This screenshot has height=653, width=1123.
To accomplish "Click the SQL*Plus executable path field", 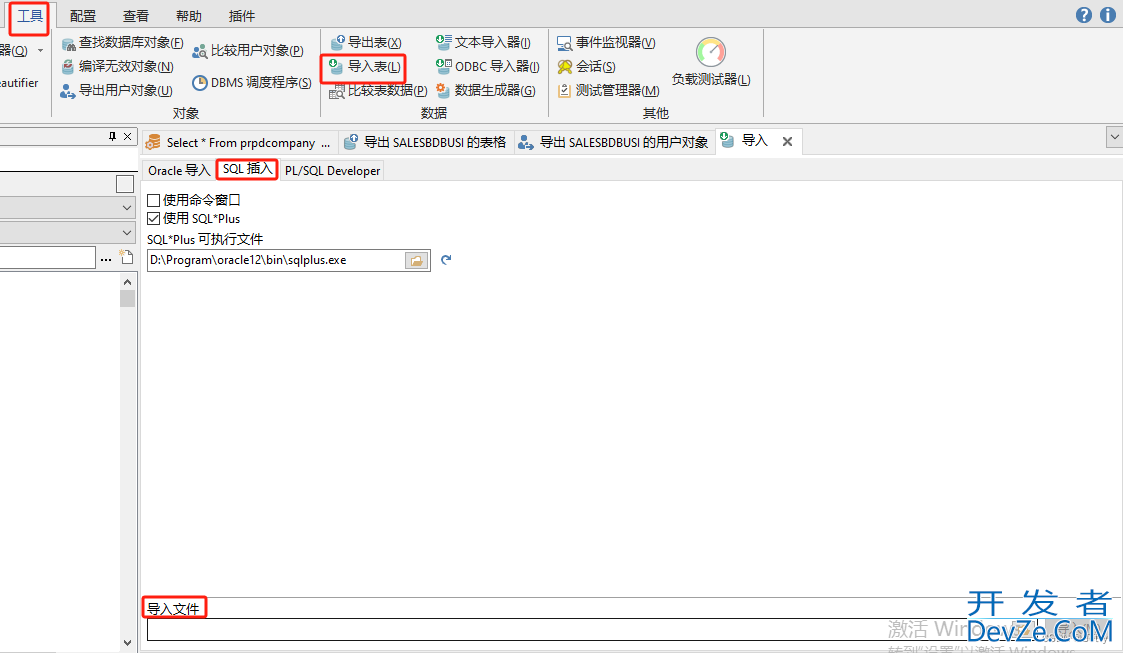I will [276, 260].
